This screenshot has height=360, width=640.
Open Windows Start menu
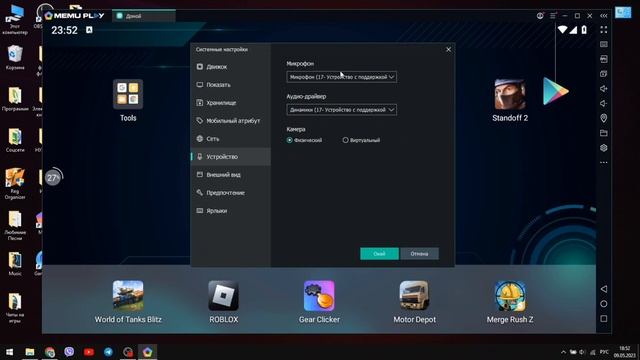(x=9, y=351)
